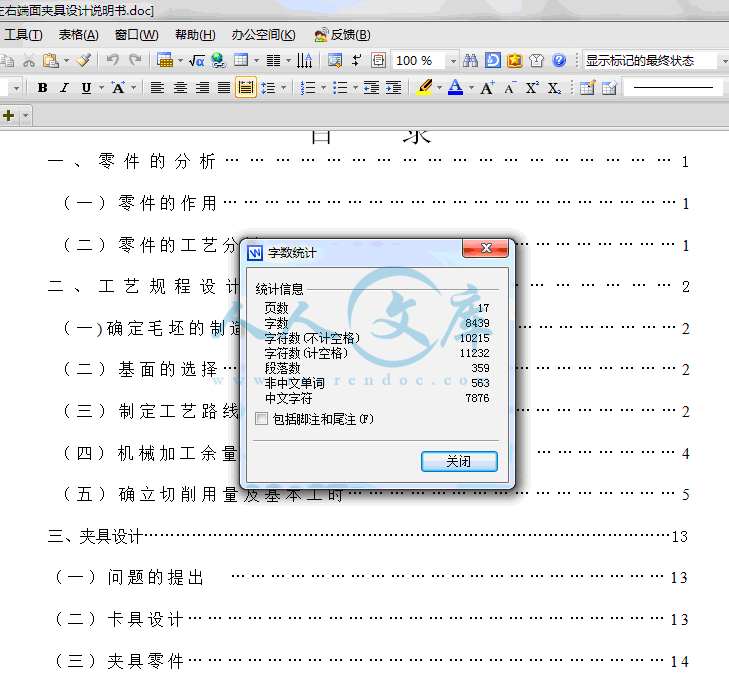The width and height of the screenshot is (729, 674).
Task: Close the 字数统计 dialog with X
Action: pos(486,248)
